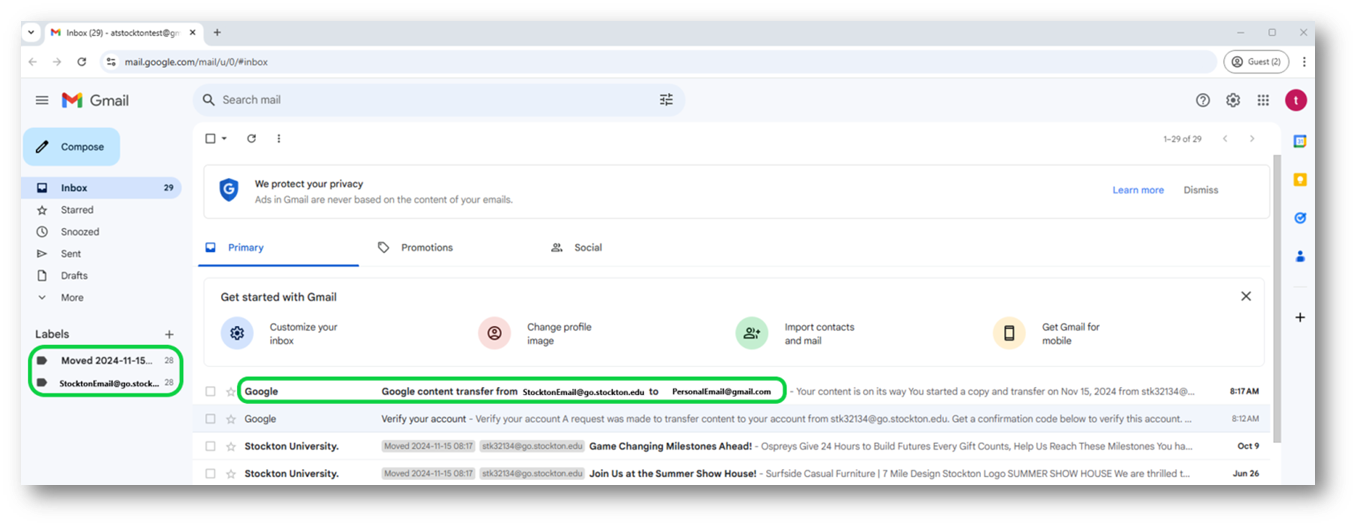Screen dimensions: 1357x527
Task: Click the 1–29 of 29 message count
Action: [1182, 139]
